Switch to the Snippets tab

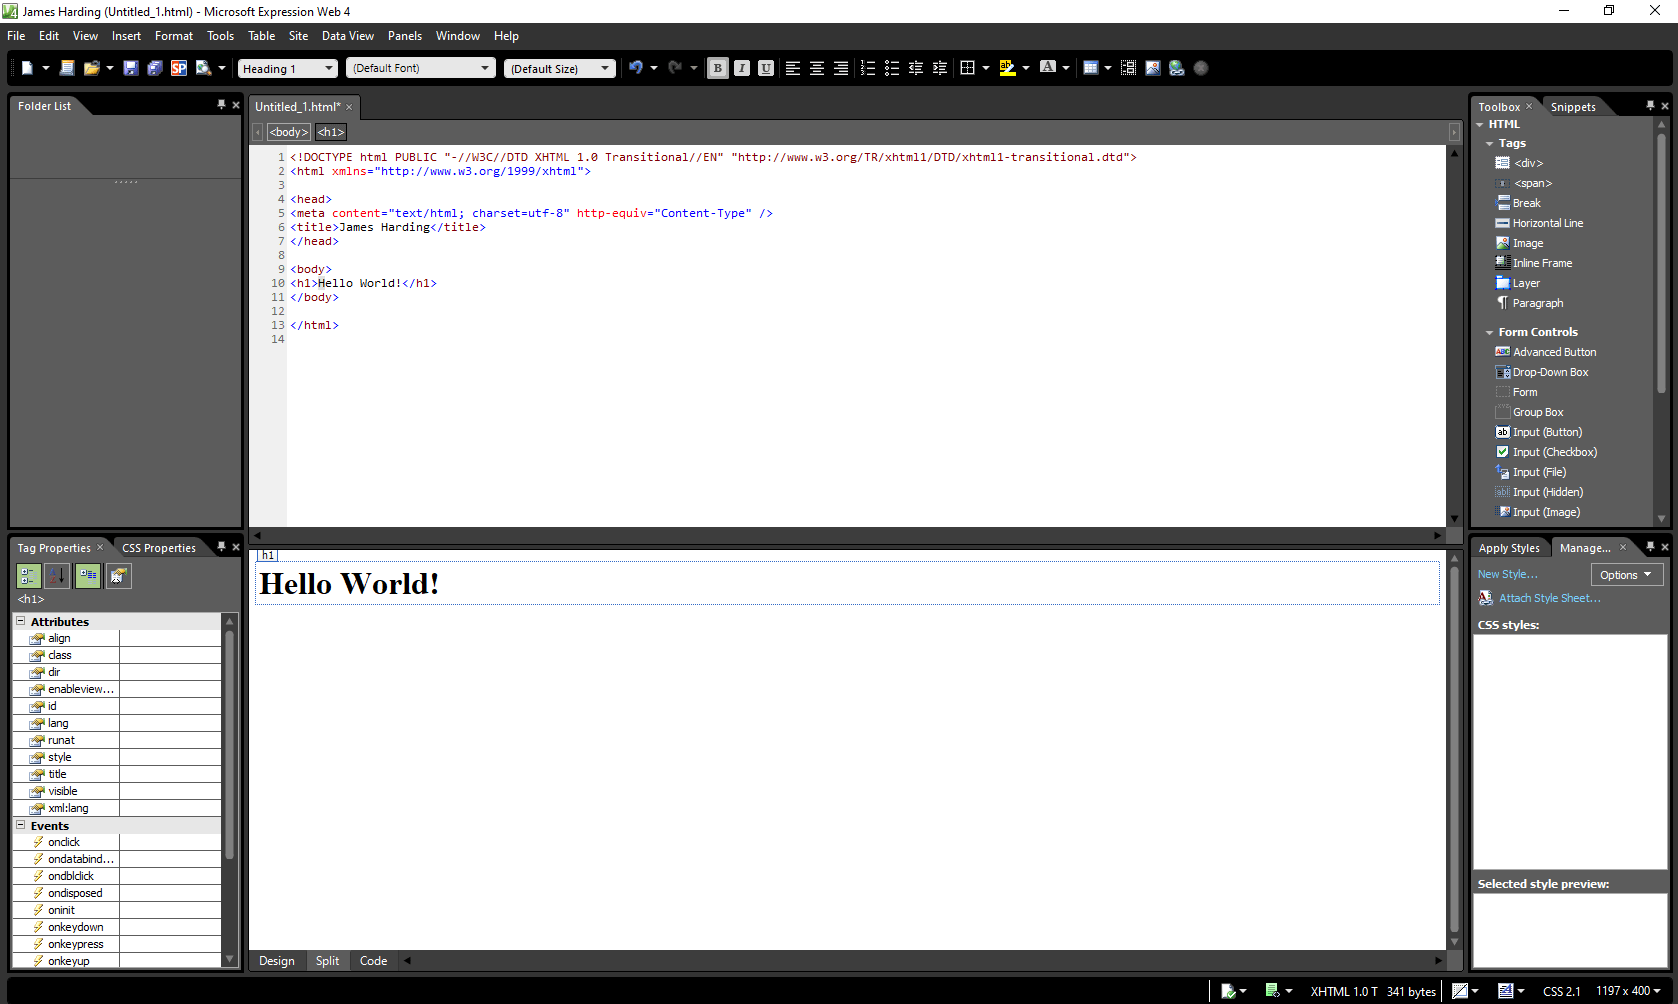[x=1573, y=106]
